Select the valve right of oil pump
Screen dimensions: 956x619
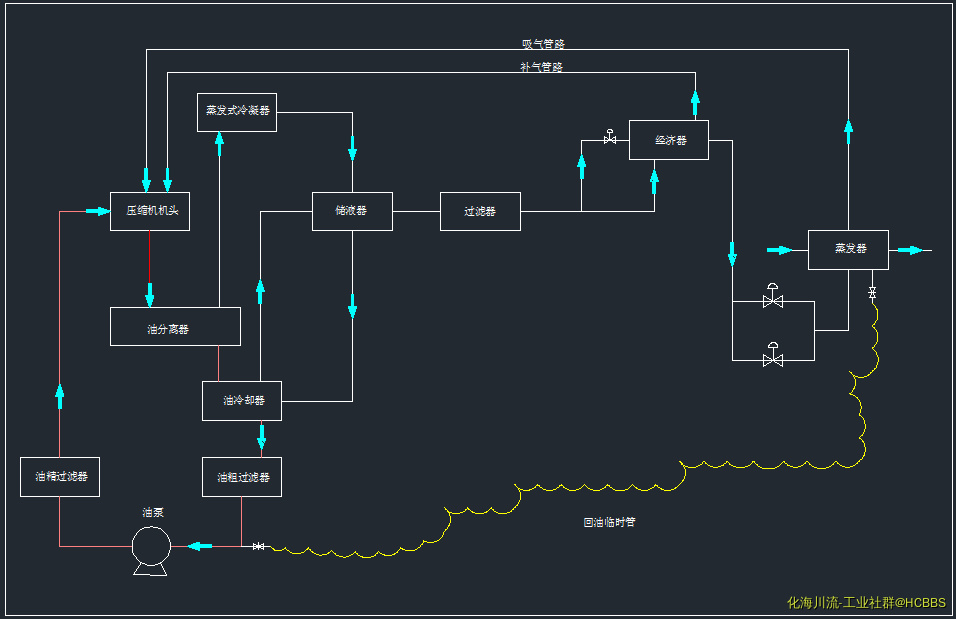[x=258, y=546]
